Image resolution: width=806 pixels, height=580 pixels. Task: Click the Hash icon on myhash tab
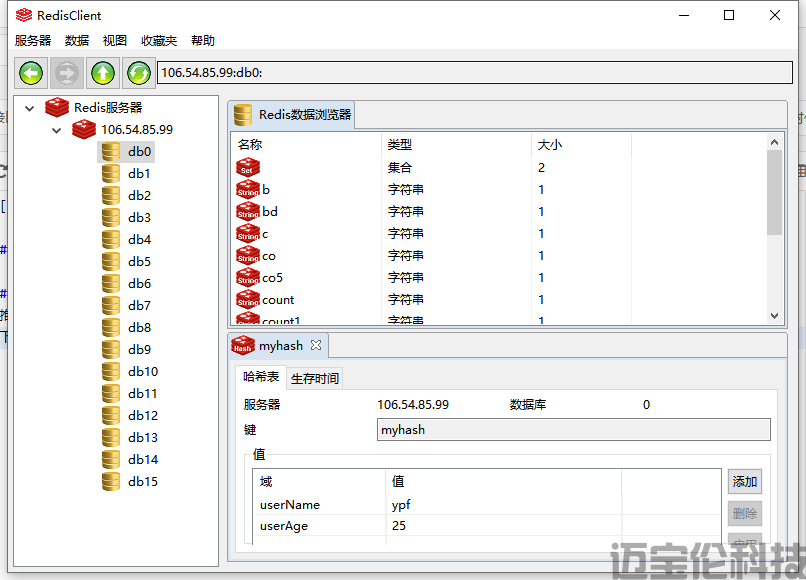tap(243, 346)
